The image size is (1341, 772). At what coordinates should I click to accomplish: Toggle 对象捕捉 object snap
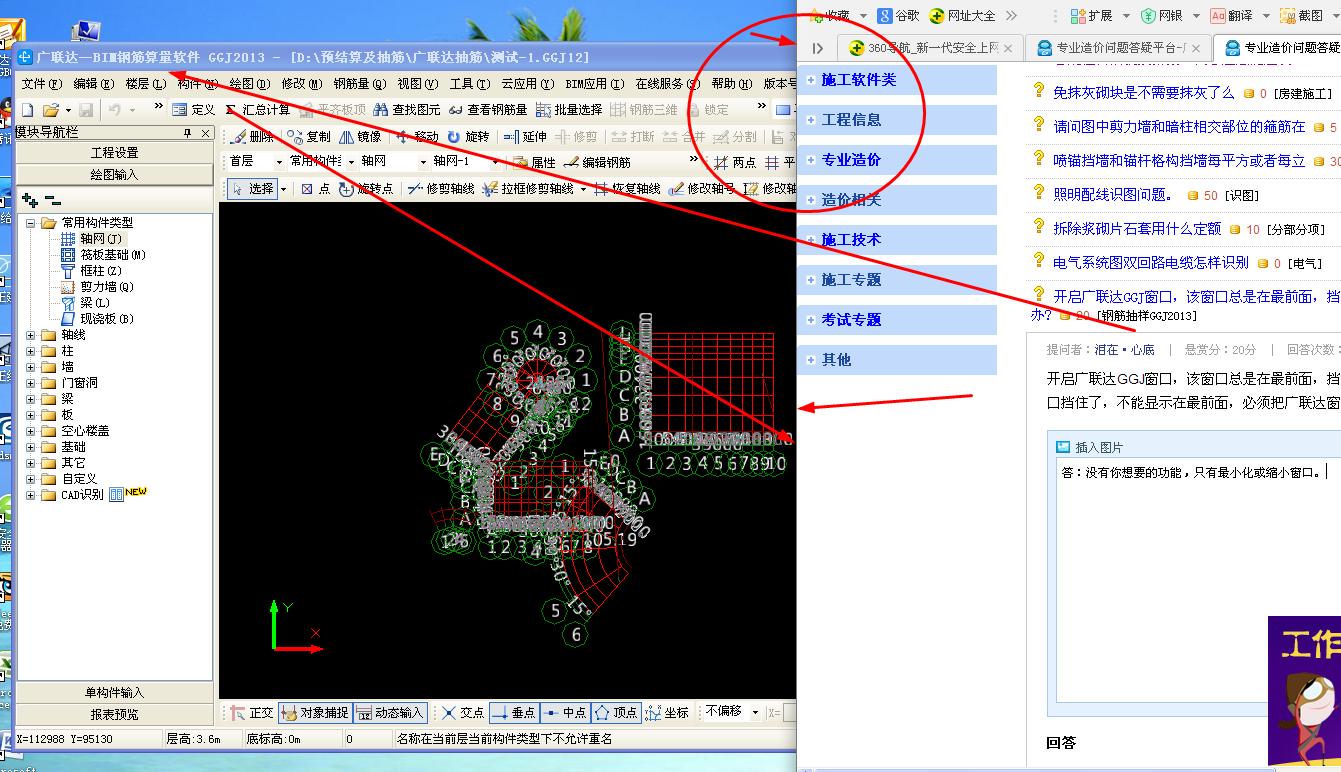tap(316, 713)
